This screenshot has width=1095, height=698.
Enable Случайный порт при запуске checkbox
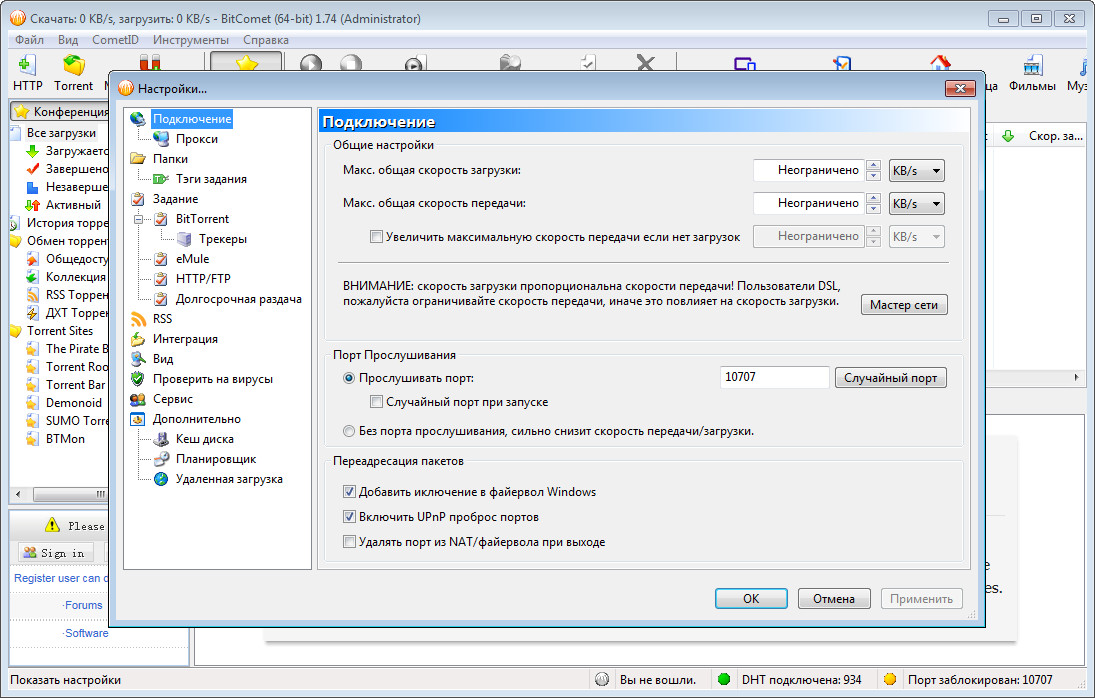pyautogui.click(x=376, y=402)
